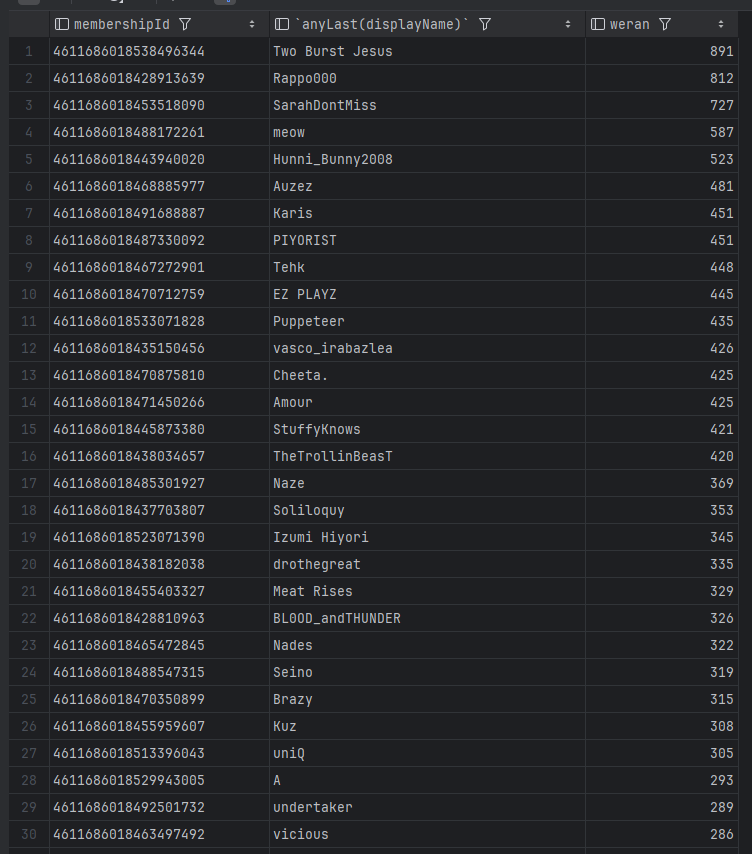
Task: Click the cell 'Brazy'
Action: 427,699
